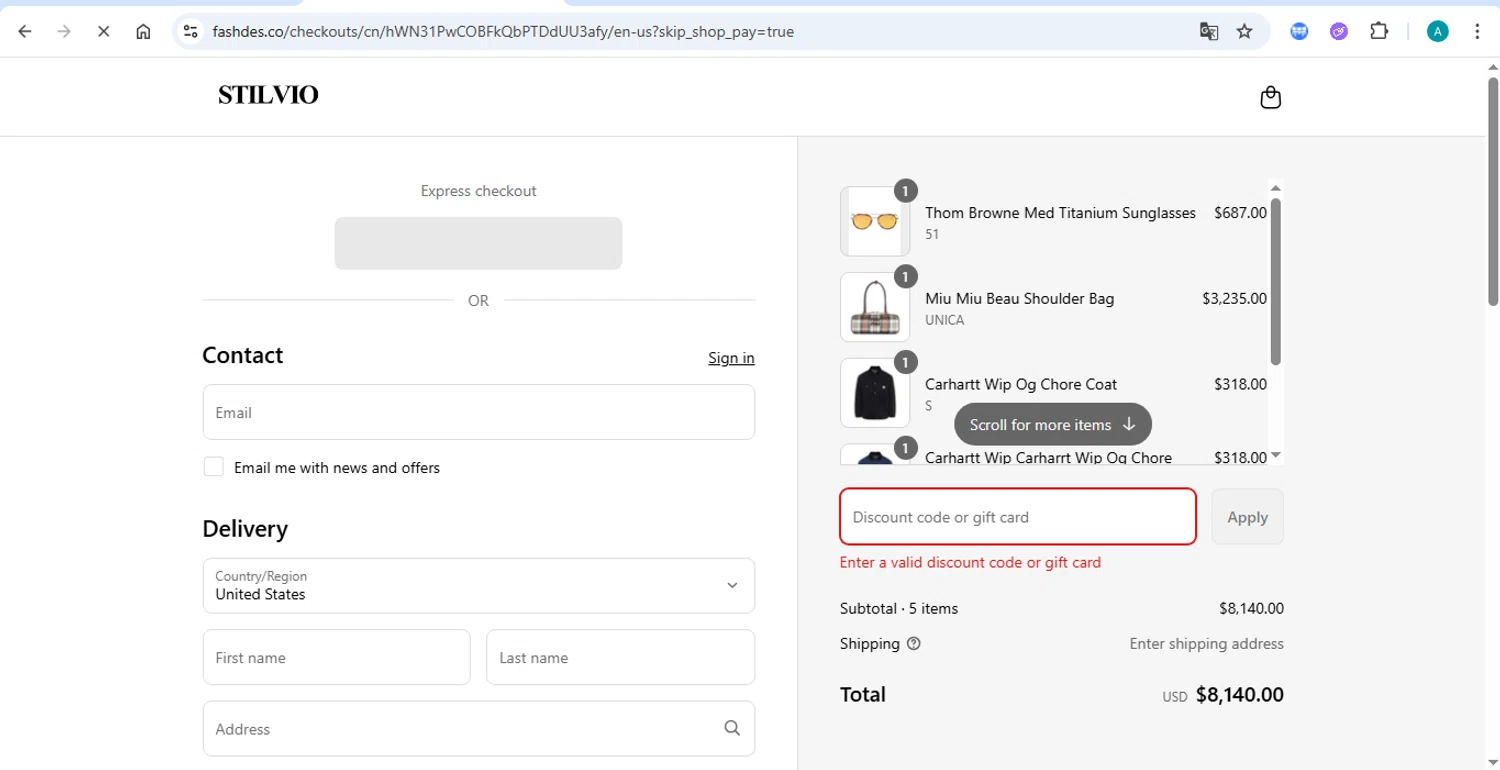Click the Thom Browne sunglasses thumbnail
This screenshot has width=1500, height=770.
click(x=875, y=221)
